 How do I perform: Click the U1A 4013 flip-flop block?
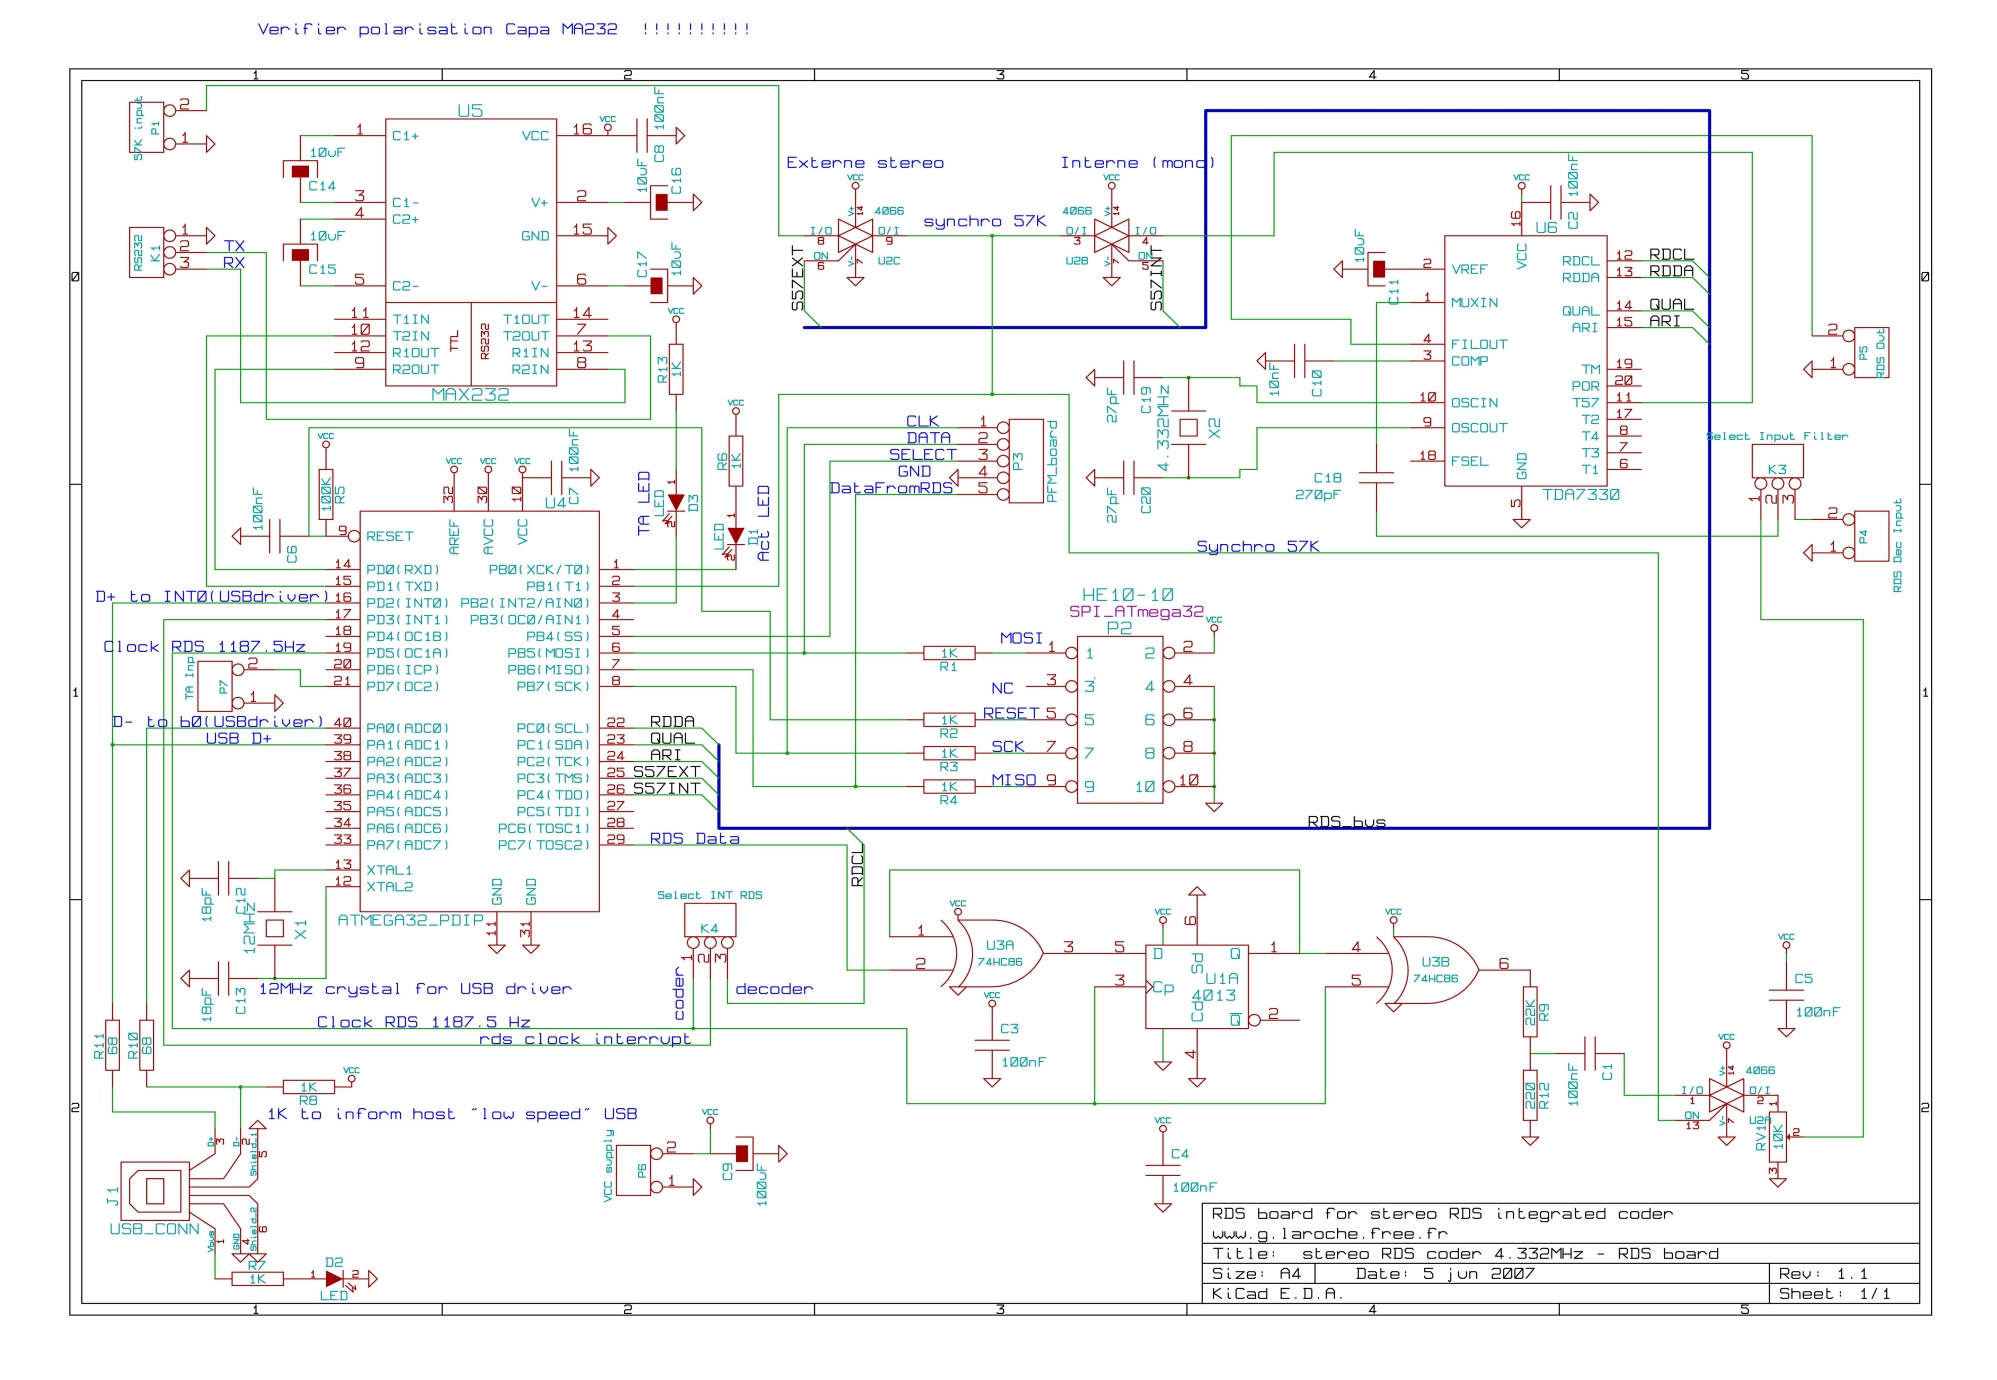tap(1196, 987)
